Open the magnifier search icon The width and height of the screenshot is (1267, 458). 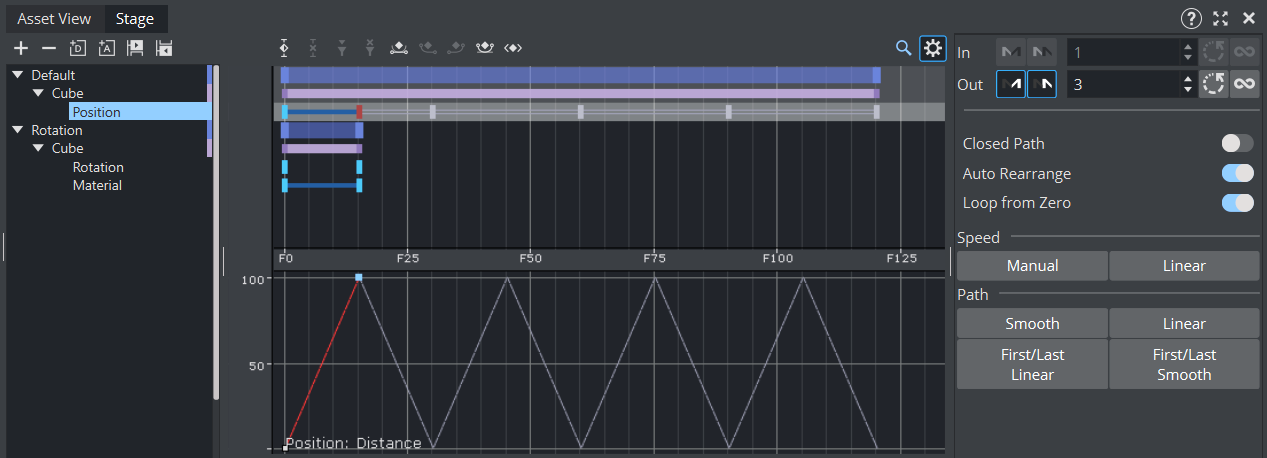(x=903, y=48)
